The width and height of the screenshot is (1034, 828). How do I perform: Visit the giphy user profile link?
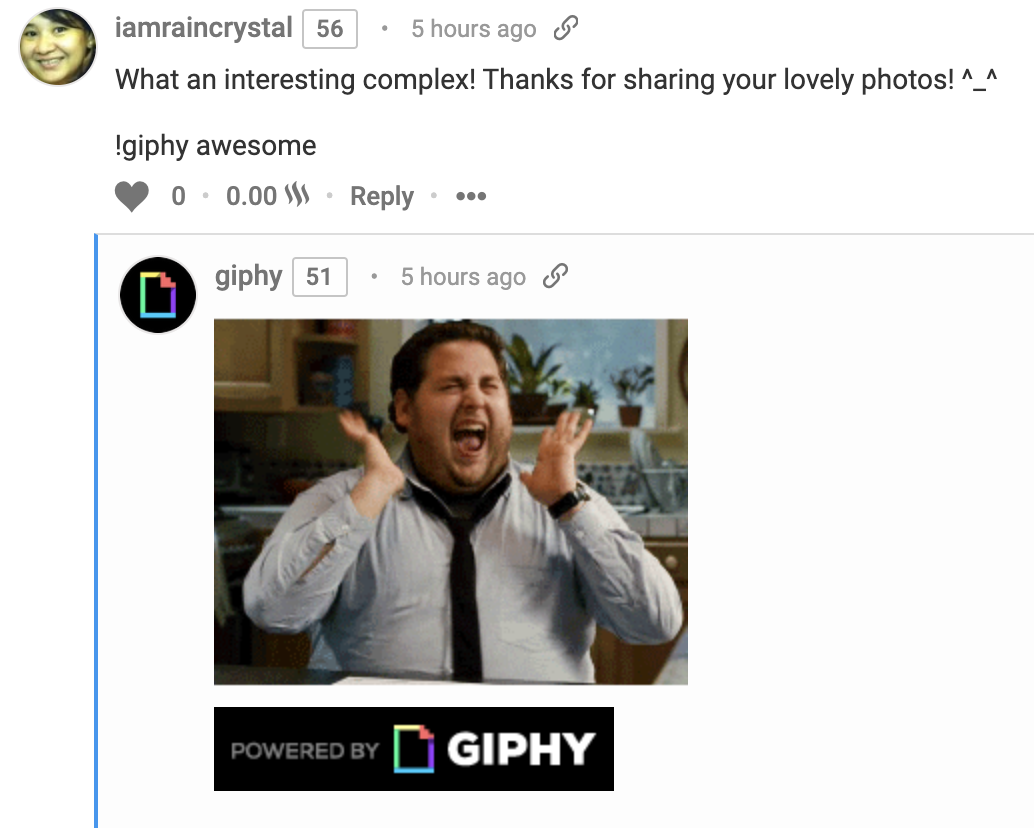(249, 276)
